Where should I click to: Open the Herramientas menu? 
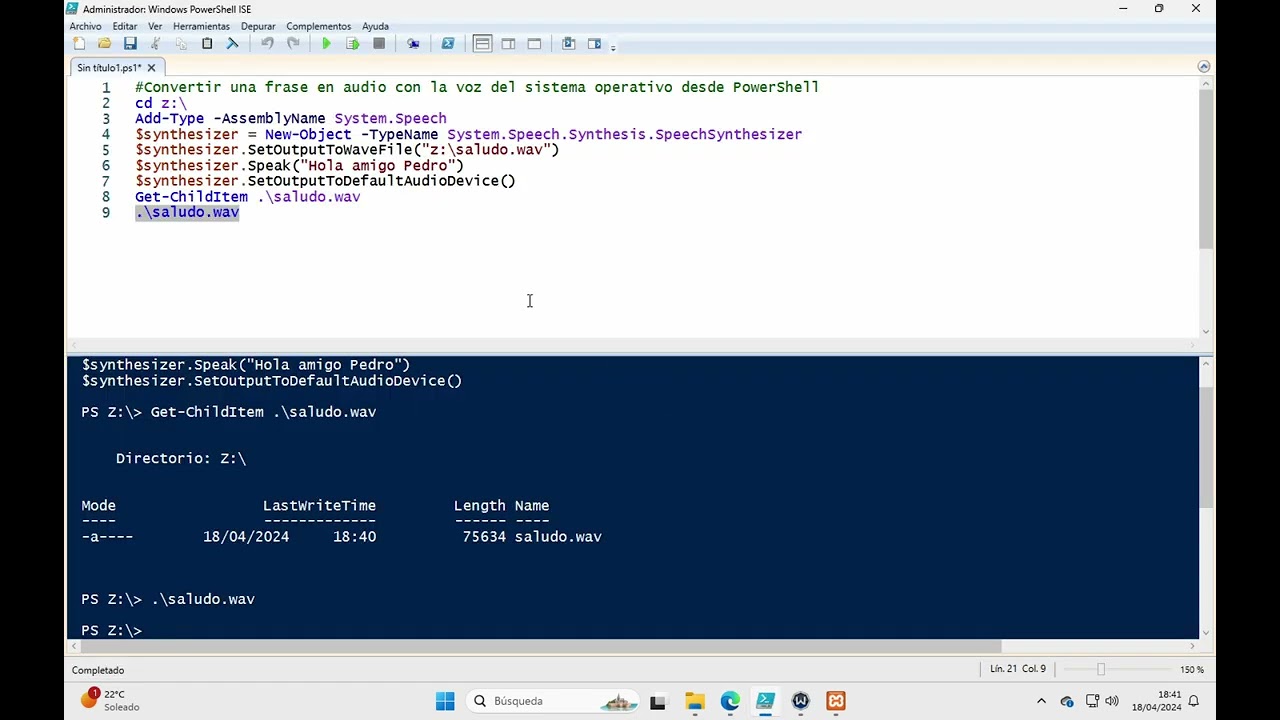coord(201,26)
